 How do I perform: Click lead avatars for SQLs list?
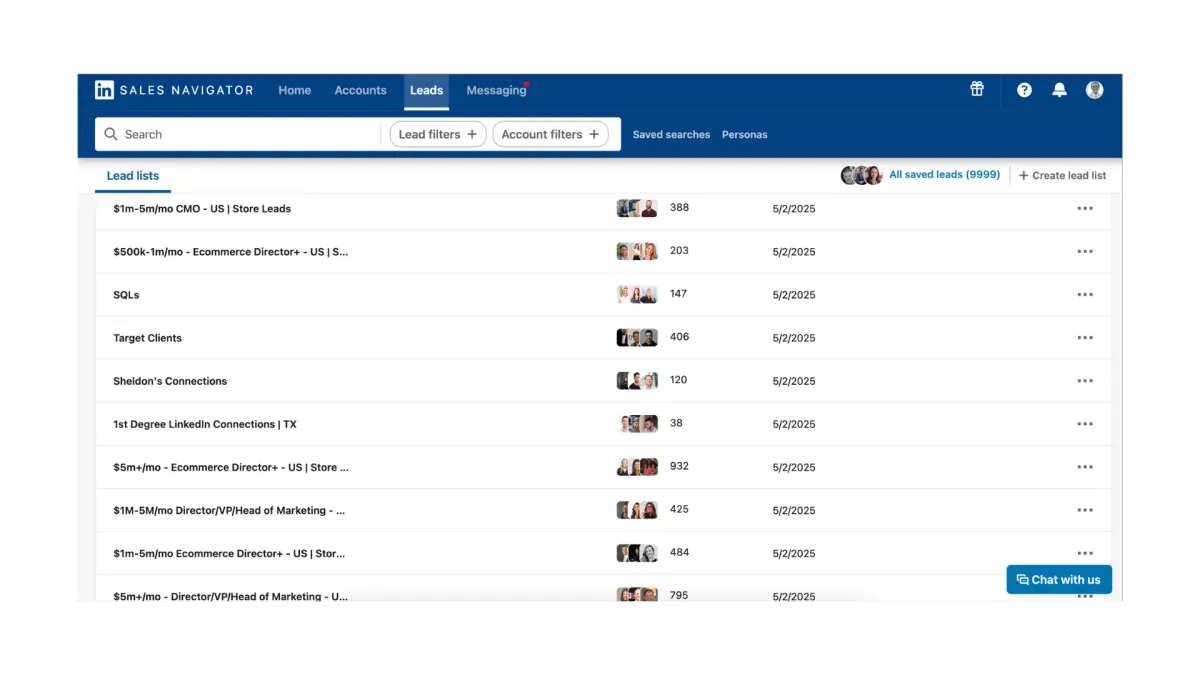(637, 295)
